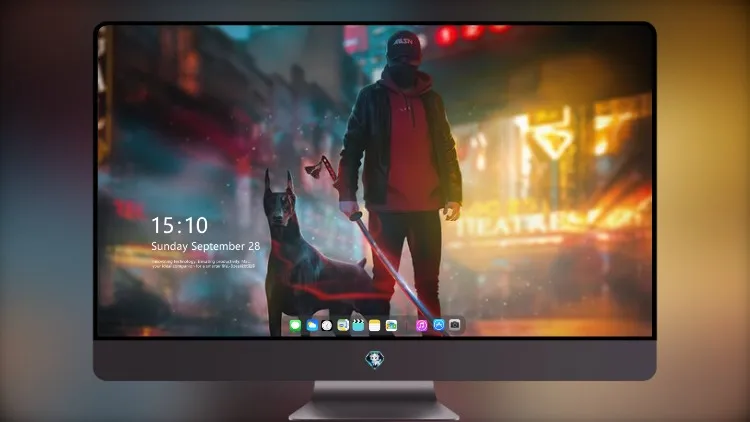Open the App Store from dock
Screen dimensions: 750x422
(439, 325)
